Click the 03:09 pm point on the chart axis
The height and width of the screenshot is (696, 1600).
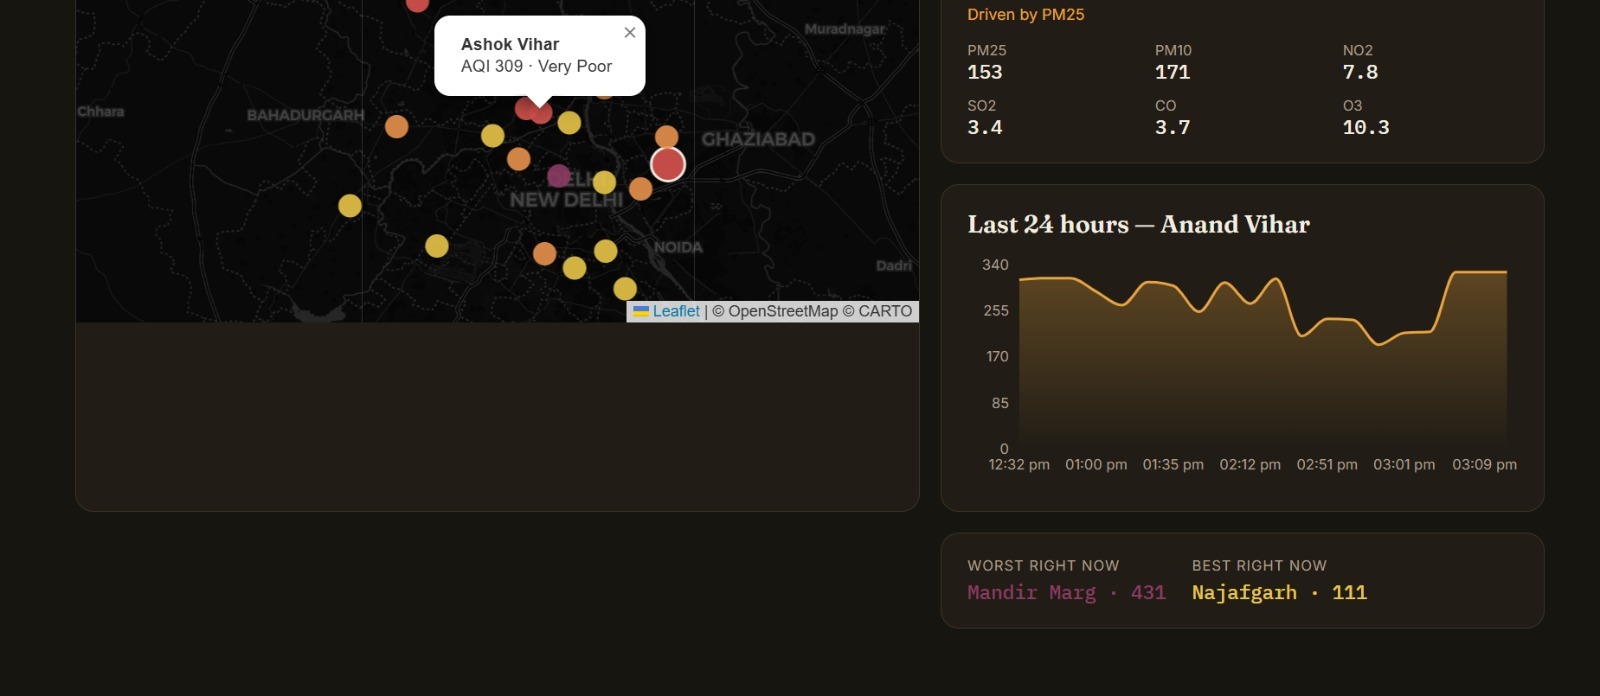pos(1484,465)
